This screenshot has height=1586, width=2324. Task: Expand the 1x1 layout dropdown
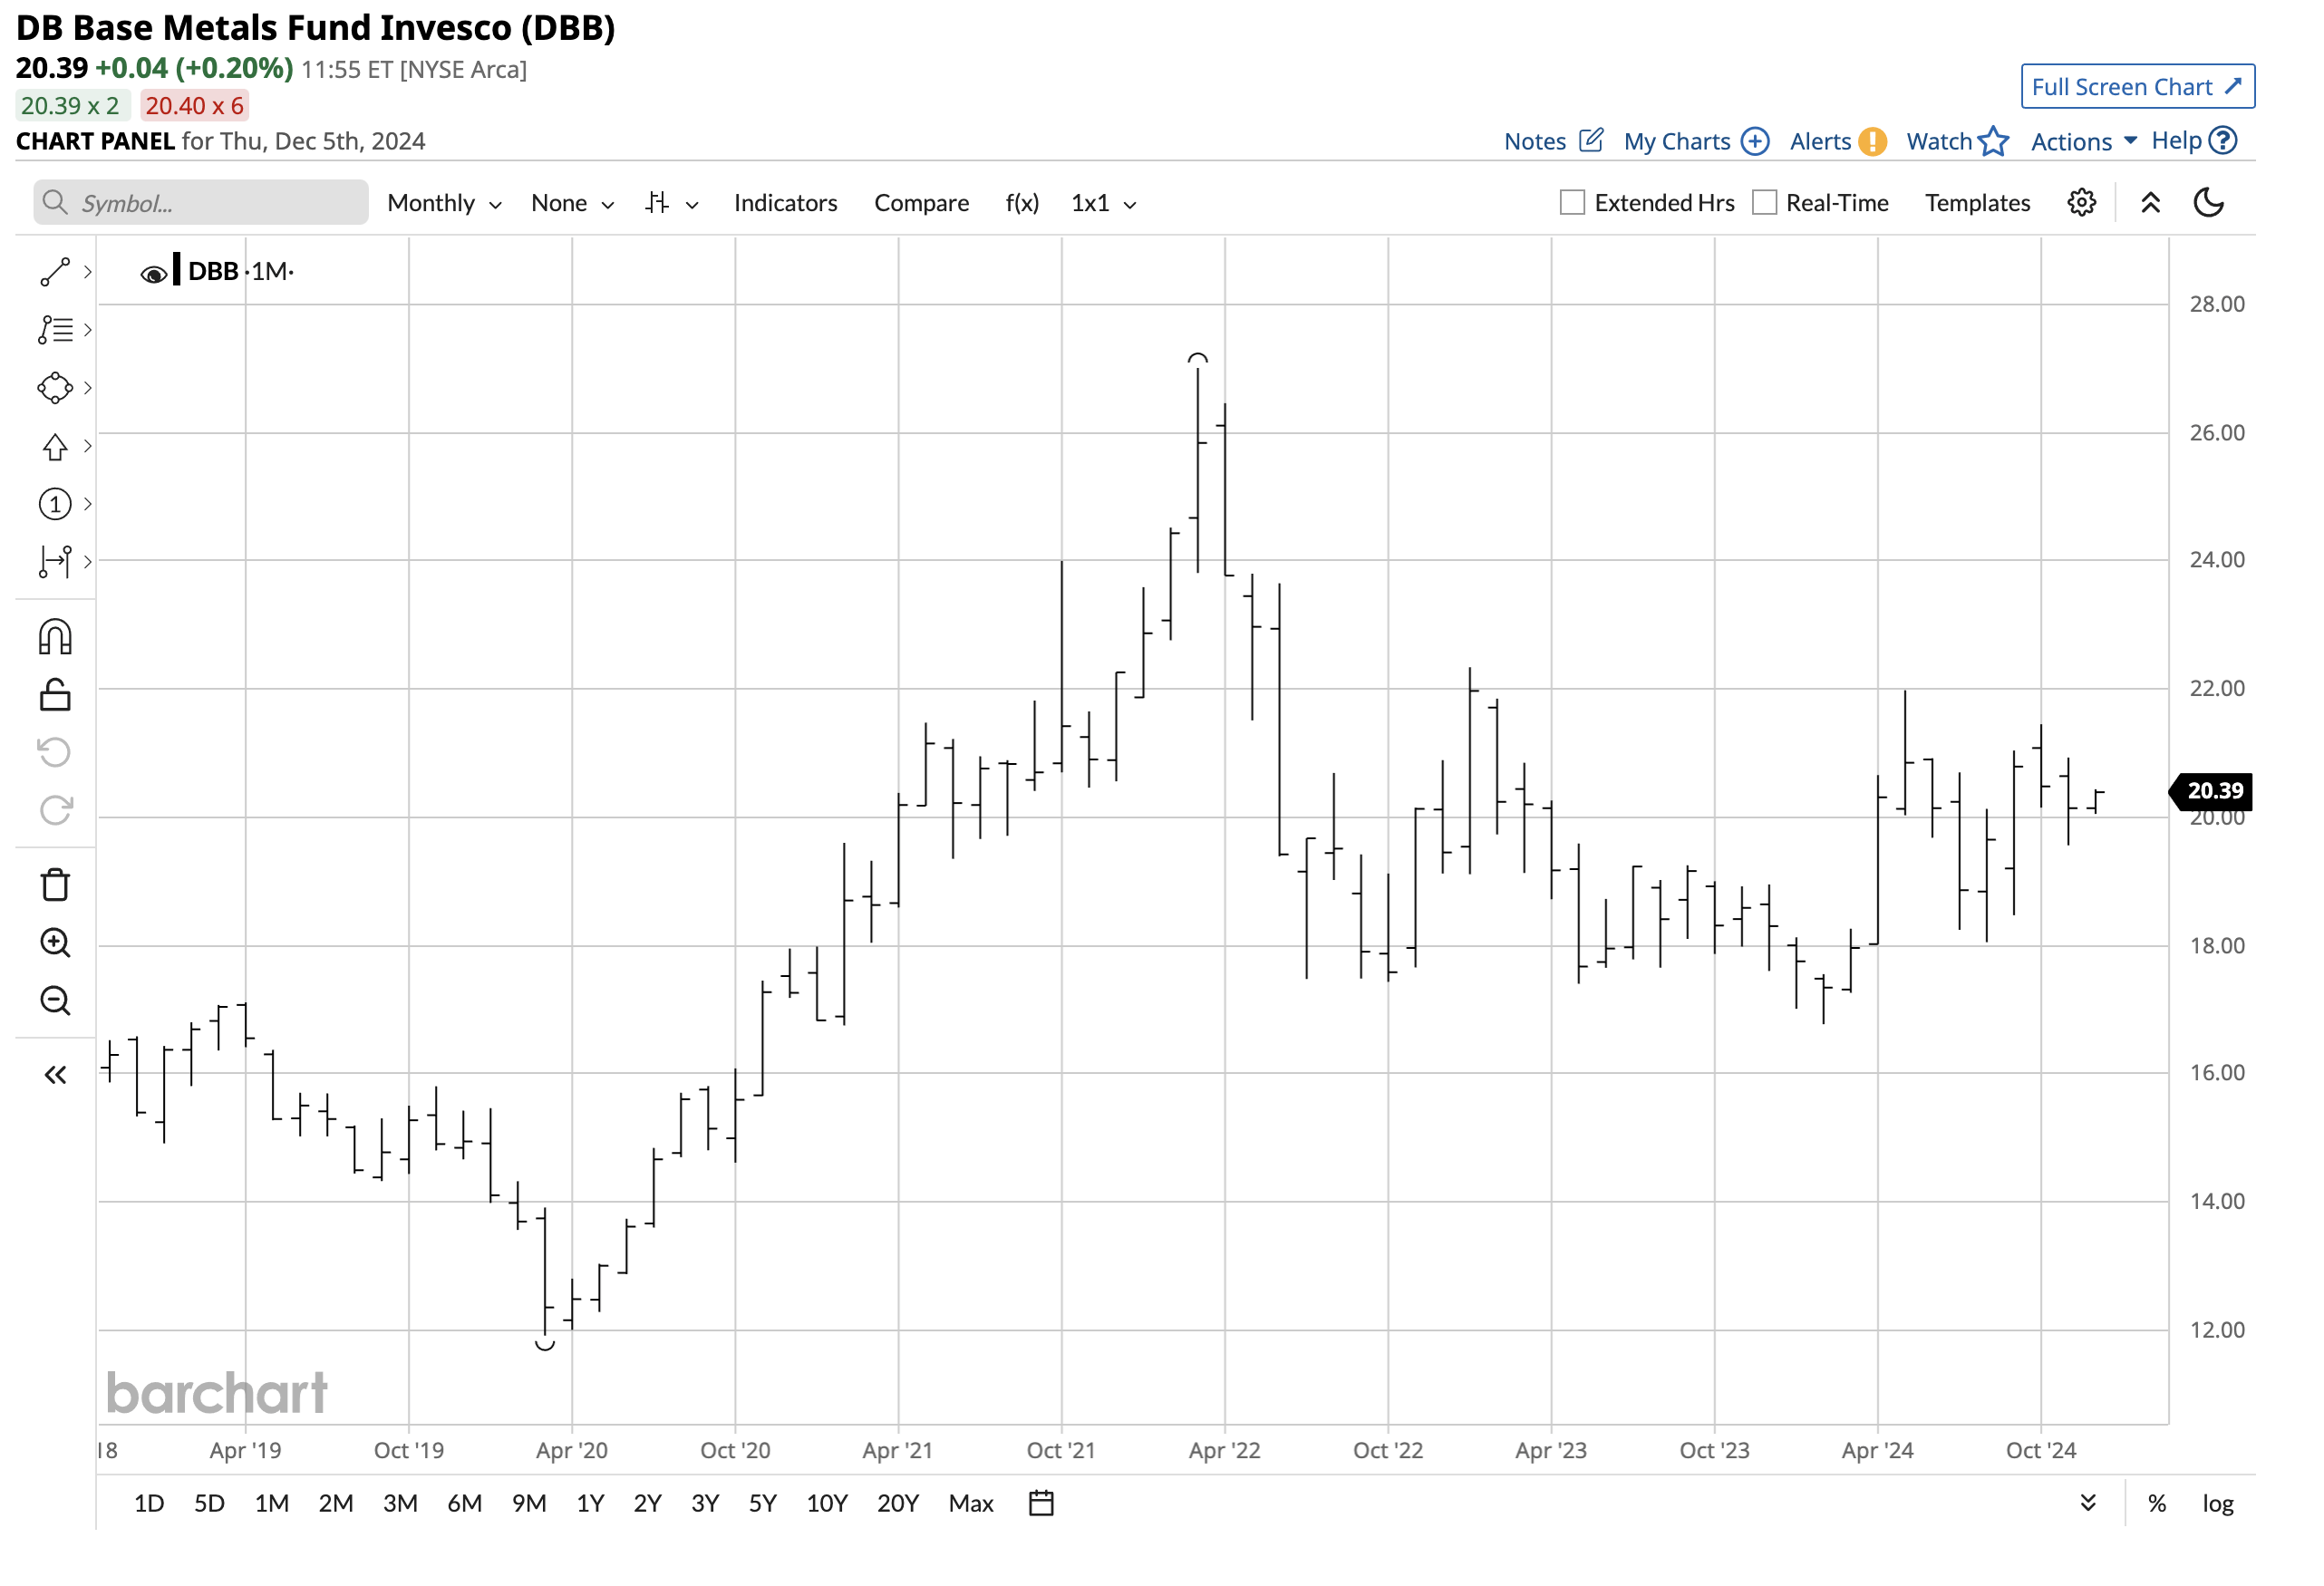pyautogui.click(x=1101, y=202)
